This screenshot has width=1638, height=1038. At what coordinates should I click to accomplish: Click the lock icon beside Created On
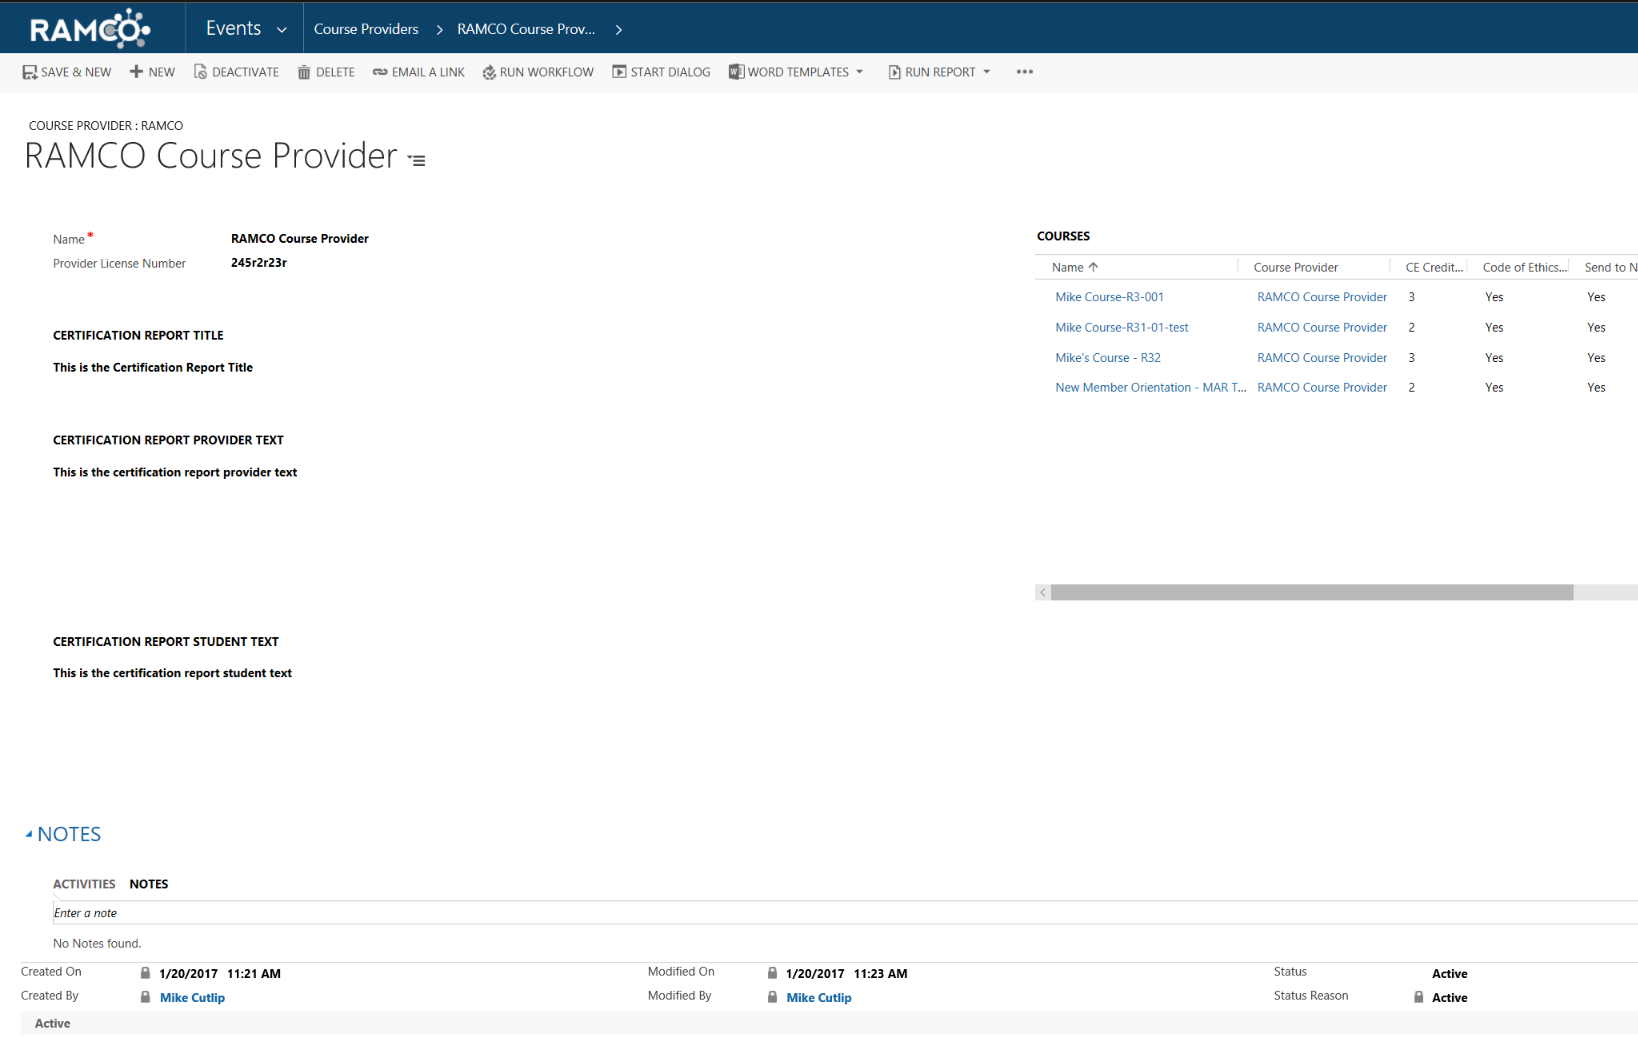(x=145, y=973)
